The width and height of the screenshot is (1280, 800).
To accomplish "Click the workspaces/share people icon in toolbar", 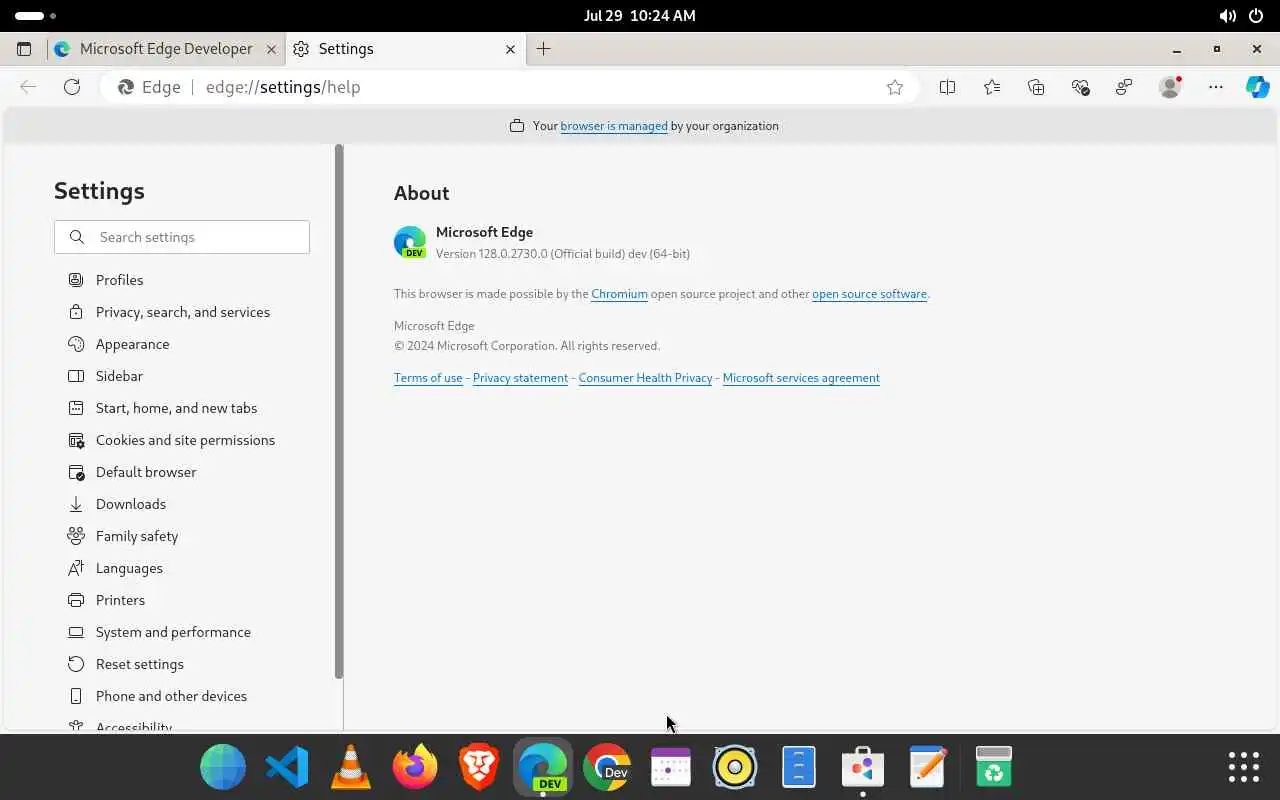I will pyautogui.click(x=1124, y=87).
